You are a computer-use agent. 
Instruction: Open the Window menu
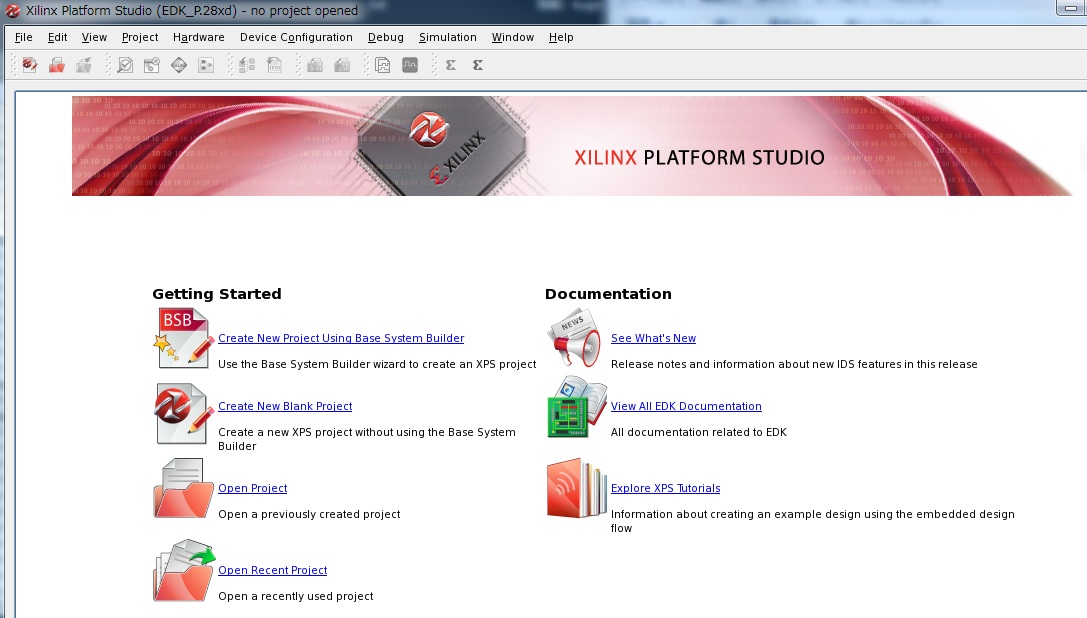(x=513, y=37)
